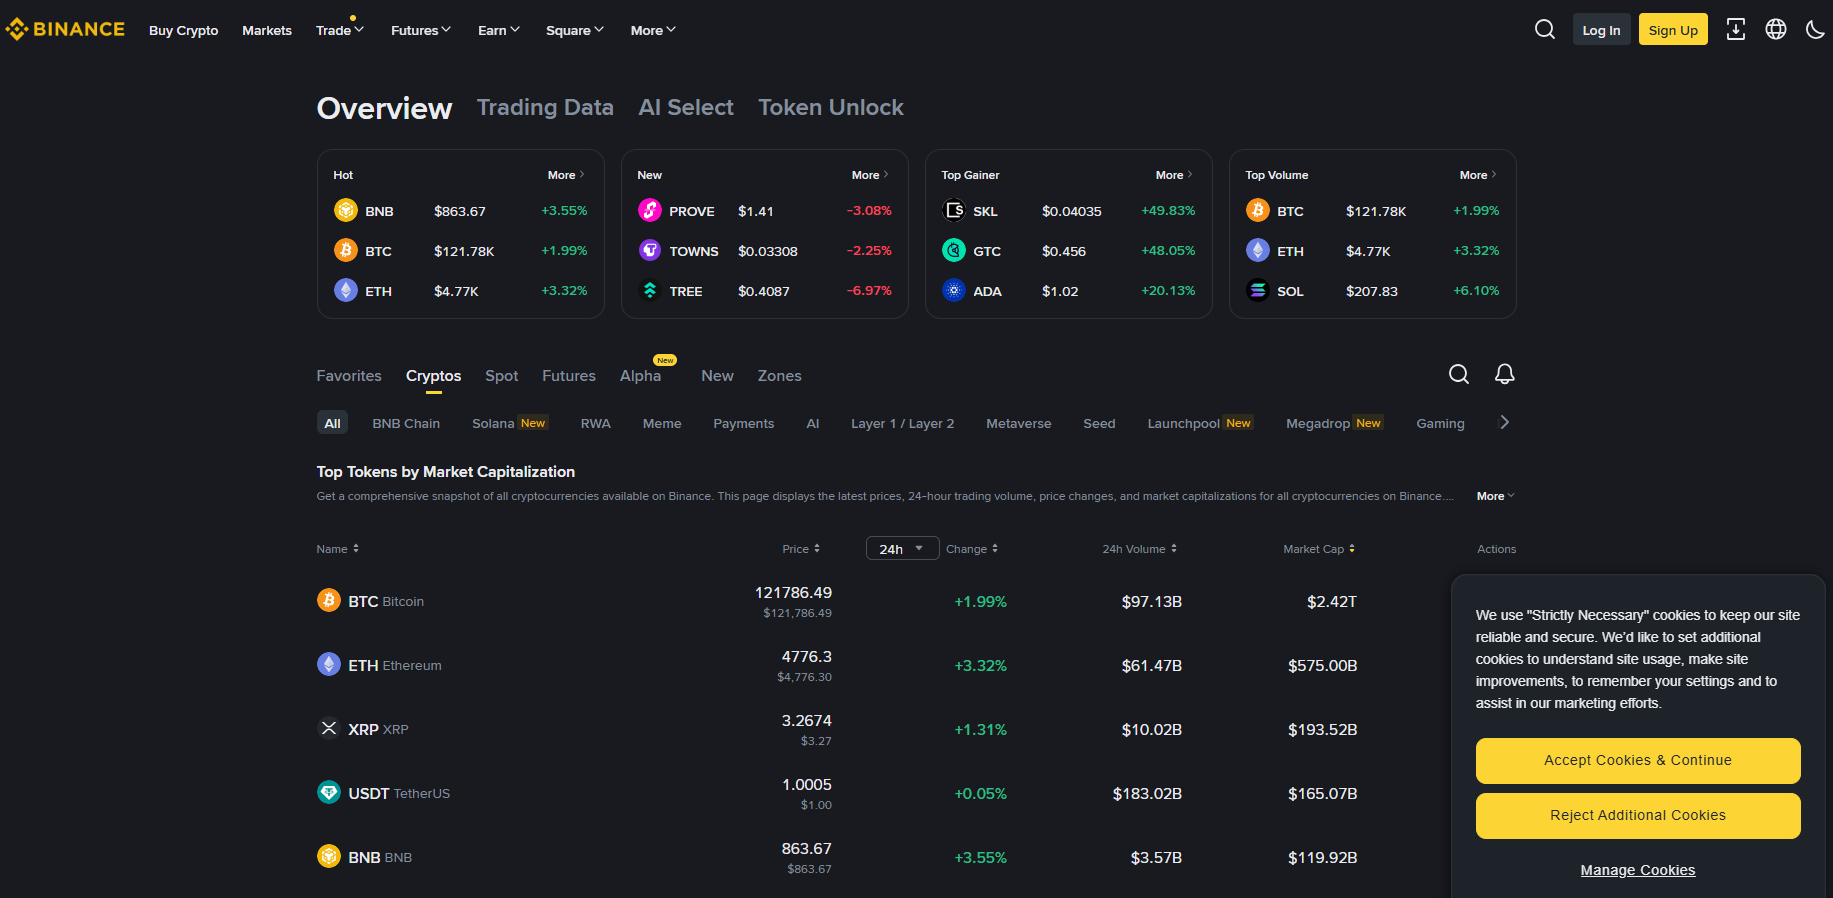Click the market table search icon
1833x898 pixels.
(x=1459, y=374)
